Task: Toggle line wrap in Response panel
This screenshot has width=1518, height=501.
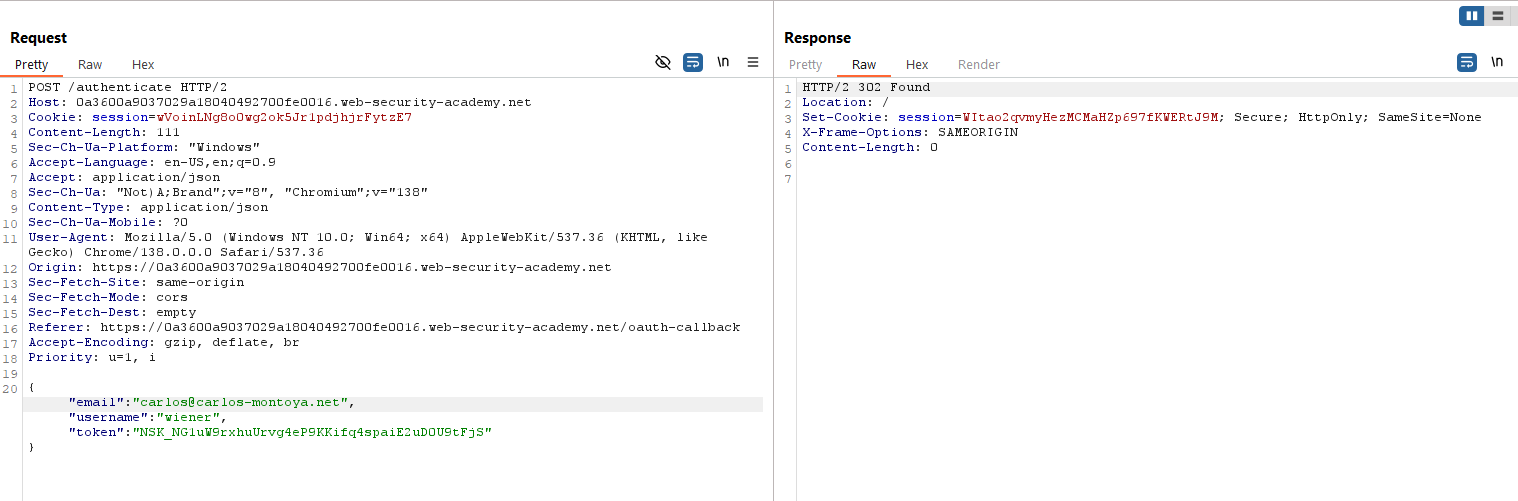Action: coord(1467,62)
